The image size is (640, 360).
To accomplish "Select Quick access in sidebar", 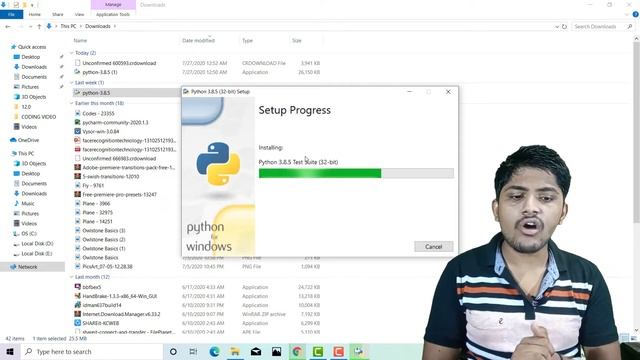I will coord(32,47).
